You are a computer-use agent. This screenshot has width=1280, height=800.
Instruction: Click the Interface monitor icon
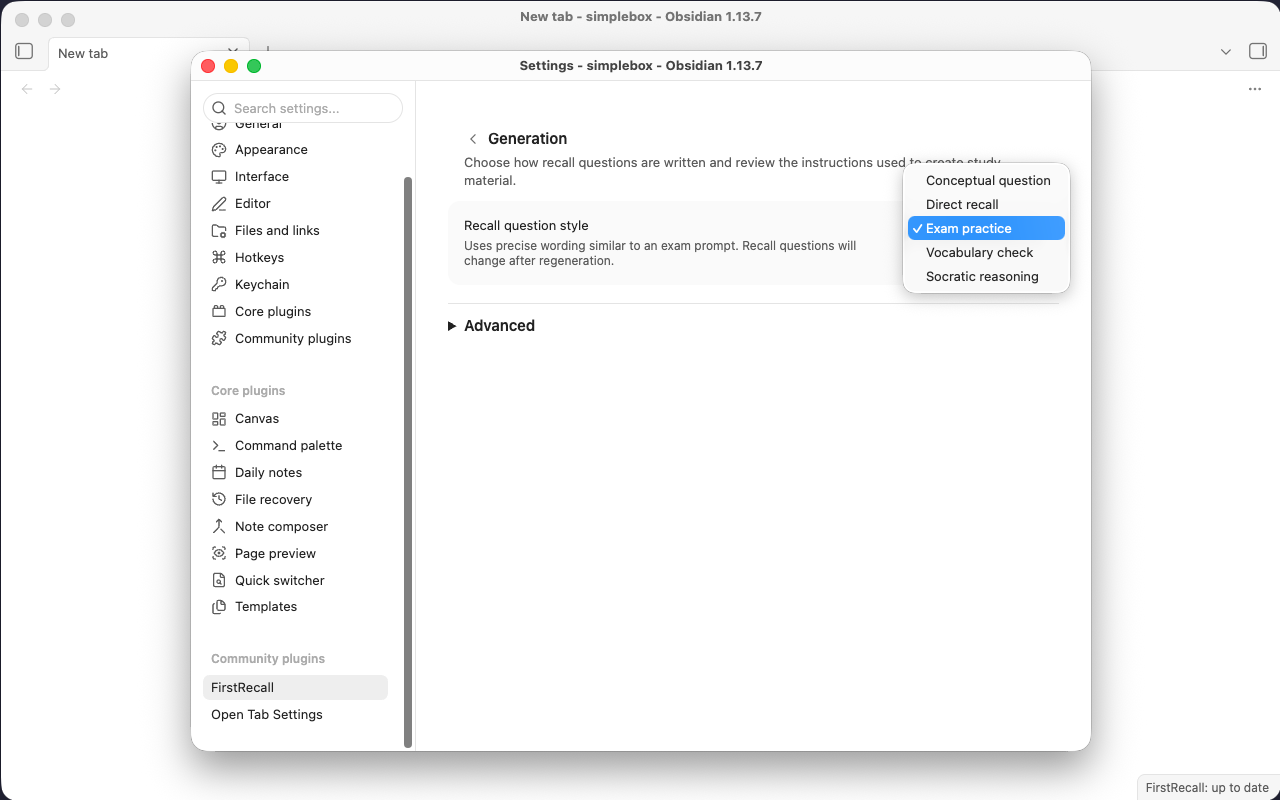[219, 177]
